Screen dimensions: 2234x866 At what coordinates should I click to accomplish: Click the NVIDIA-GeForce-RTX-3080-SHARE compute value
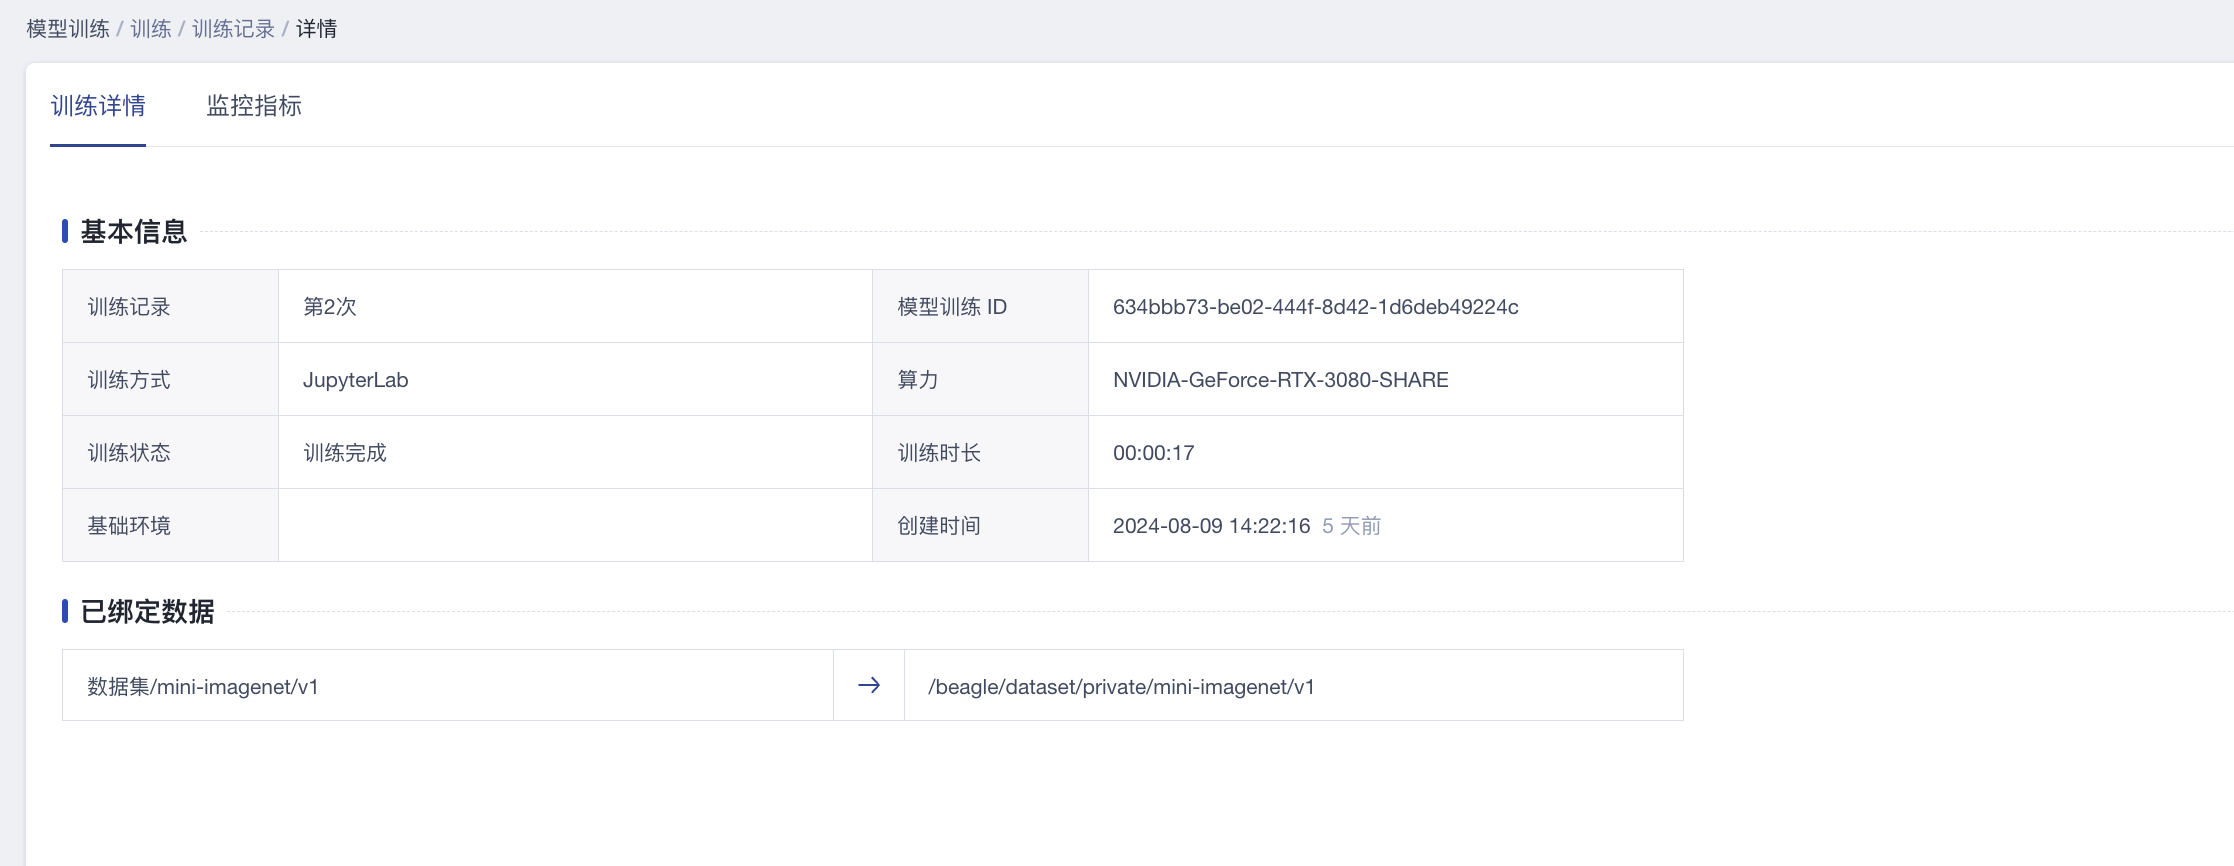coord(1280,380)
